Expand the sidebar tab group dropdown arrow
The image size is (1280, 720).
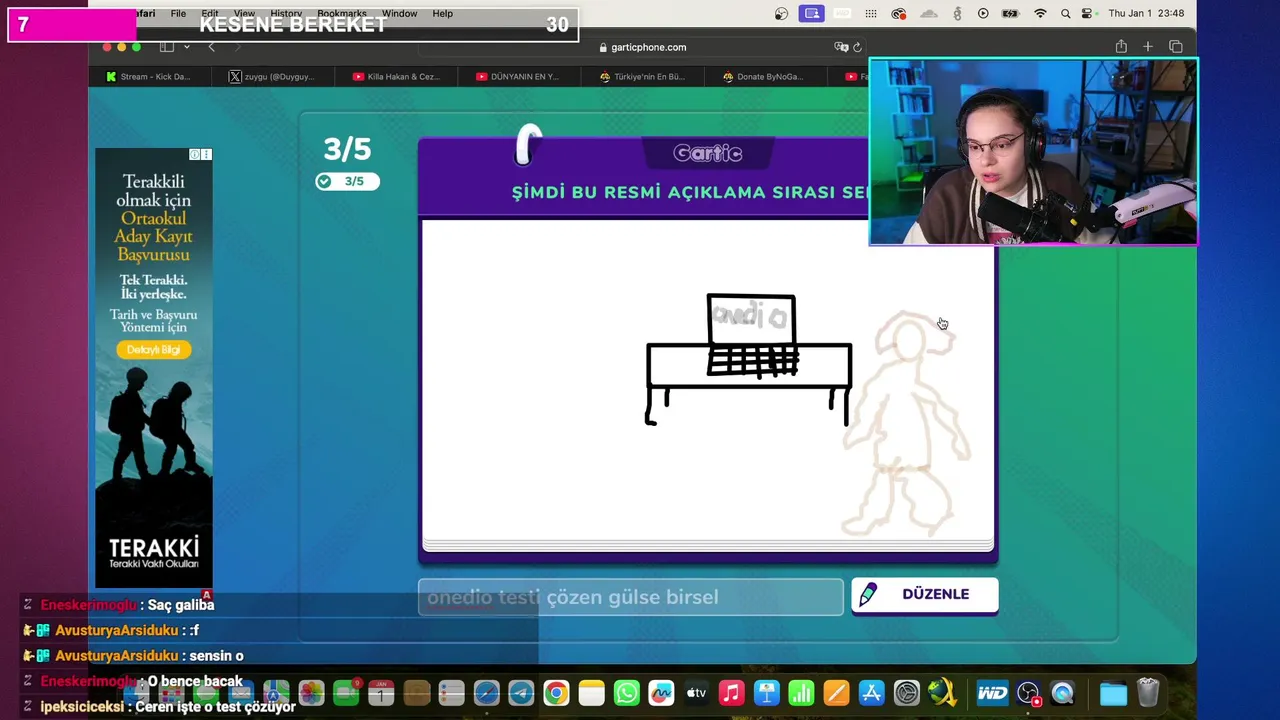pos(186,47)
